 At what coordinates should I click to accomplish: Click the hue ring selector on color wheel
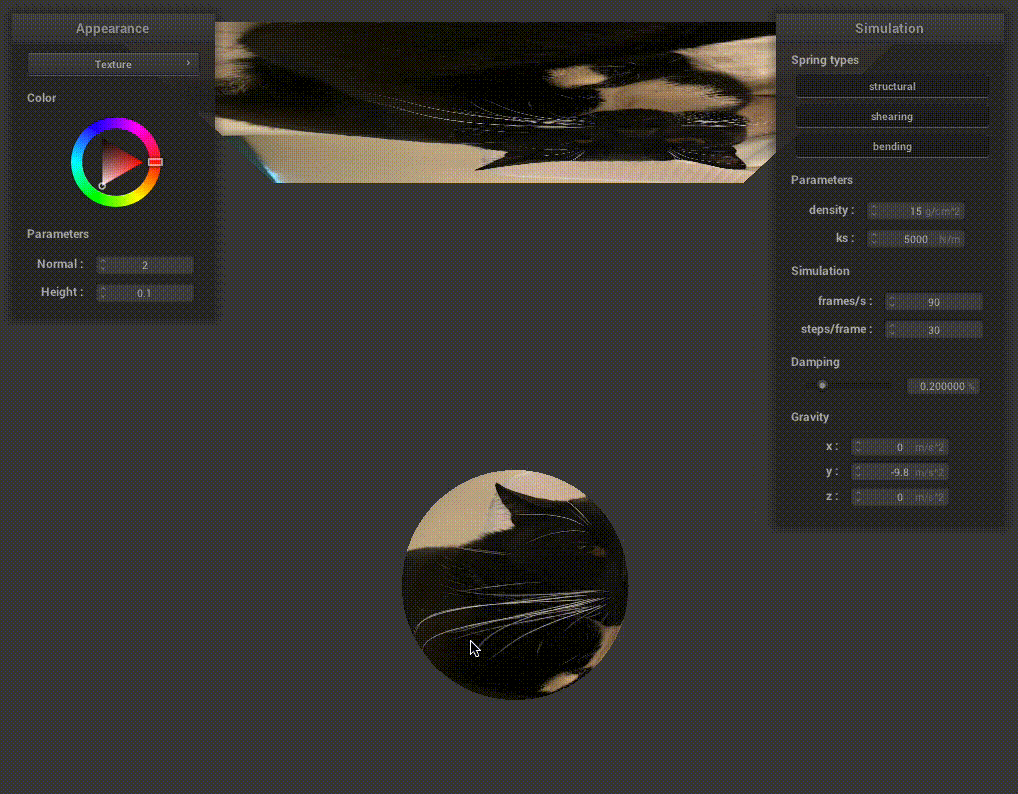coord(155,161)
